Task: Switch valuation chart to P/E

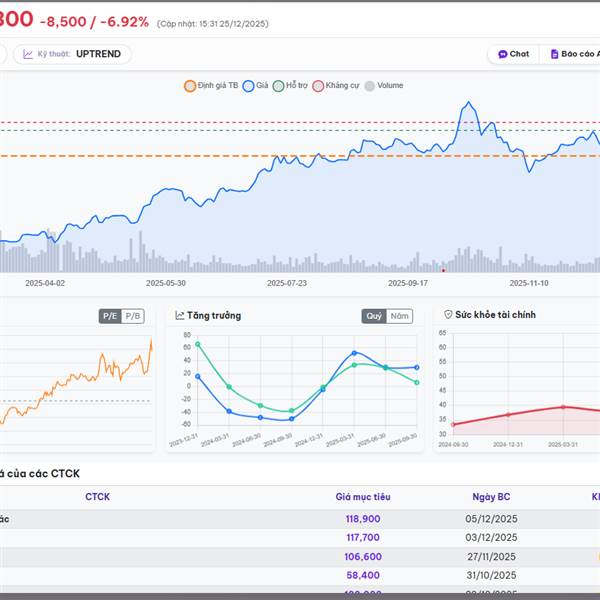Action: click(x=109, y=316)
